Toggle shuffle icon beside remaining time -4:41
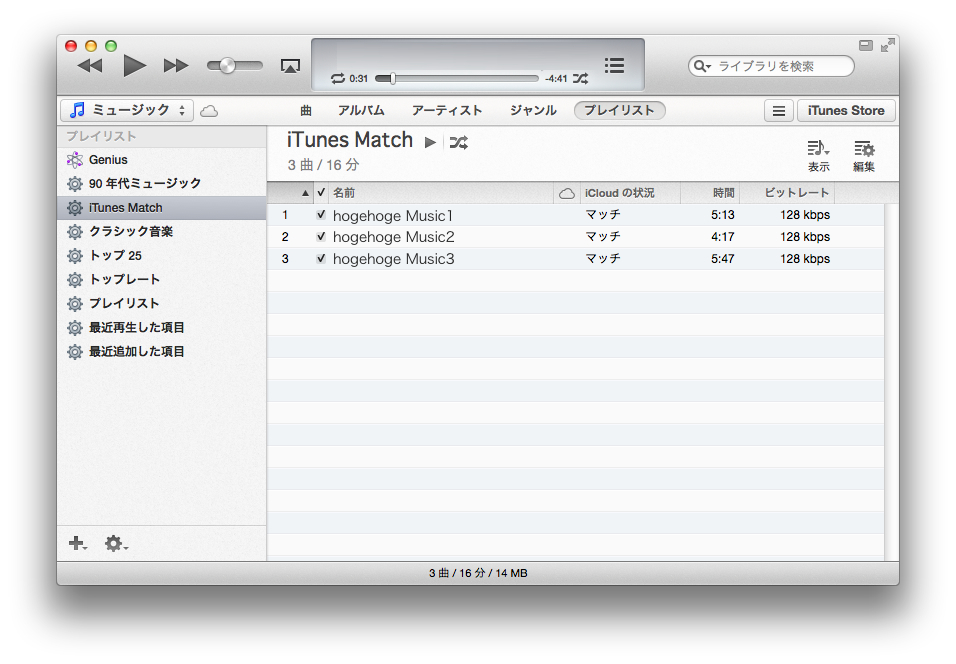 click(580, 78)
